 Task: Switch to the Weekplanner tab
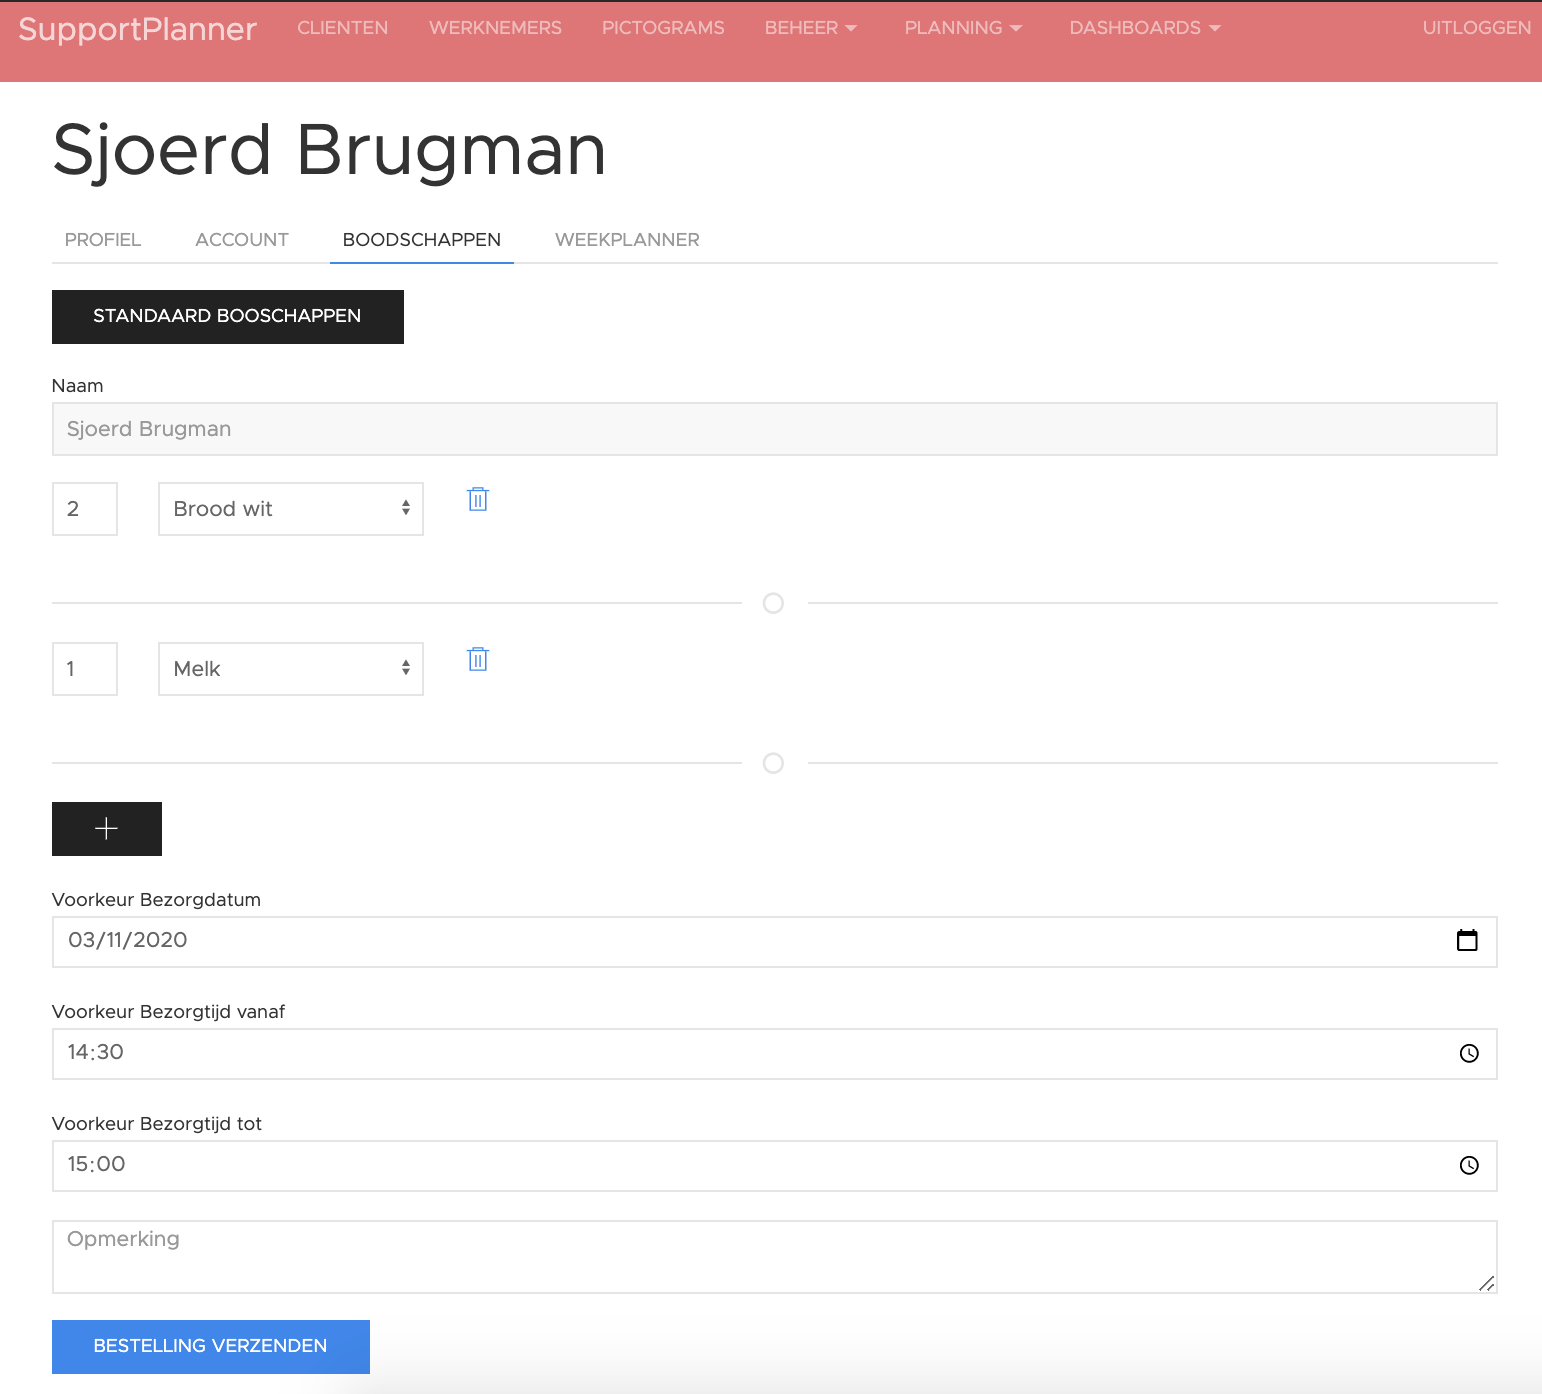[627, 240]
